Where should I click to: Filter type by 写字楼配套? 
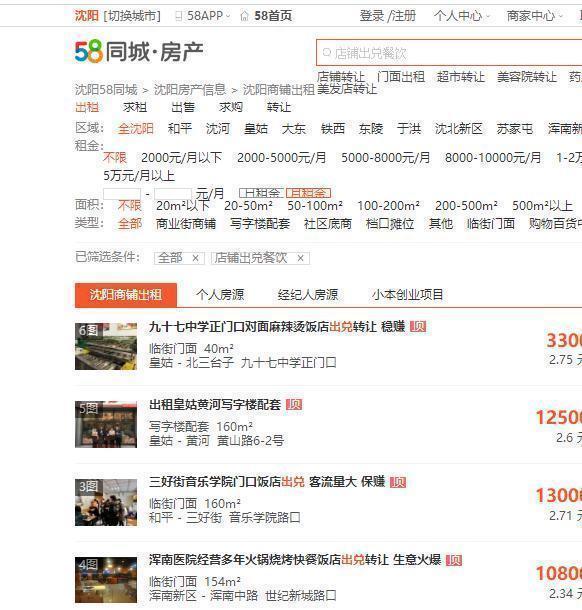[260, 224]
